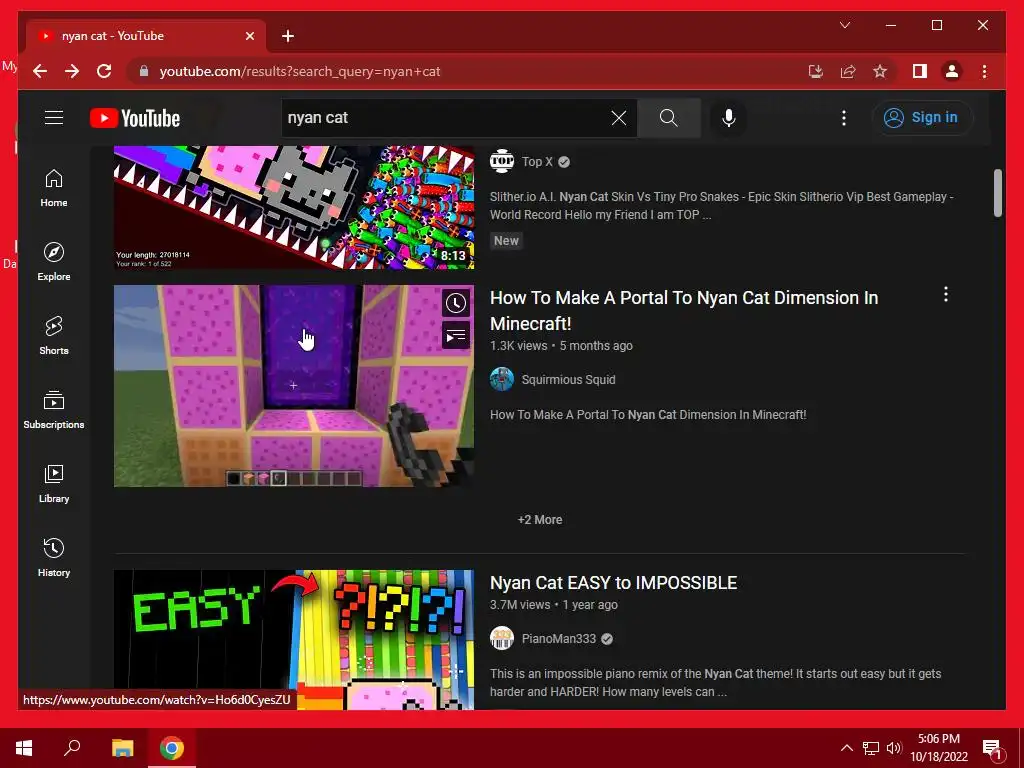Image resolution: width=1024 pixels, height=768 pixels.
Task: Add Minecraft portal video to Watch later
Action: click(x=456, y=303)
